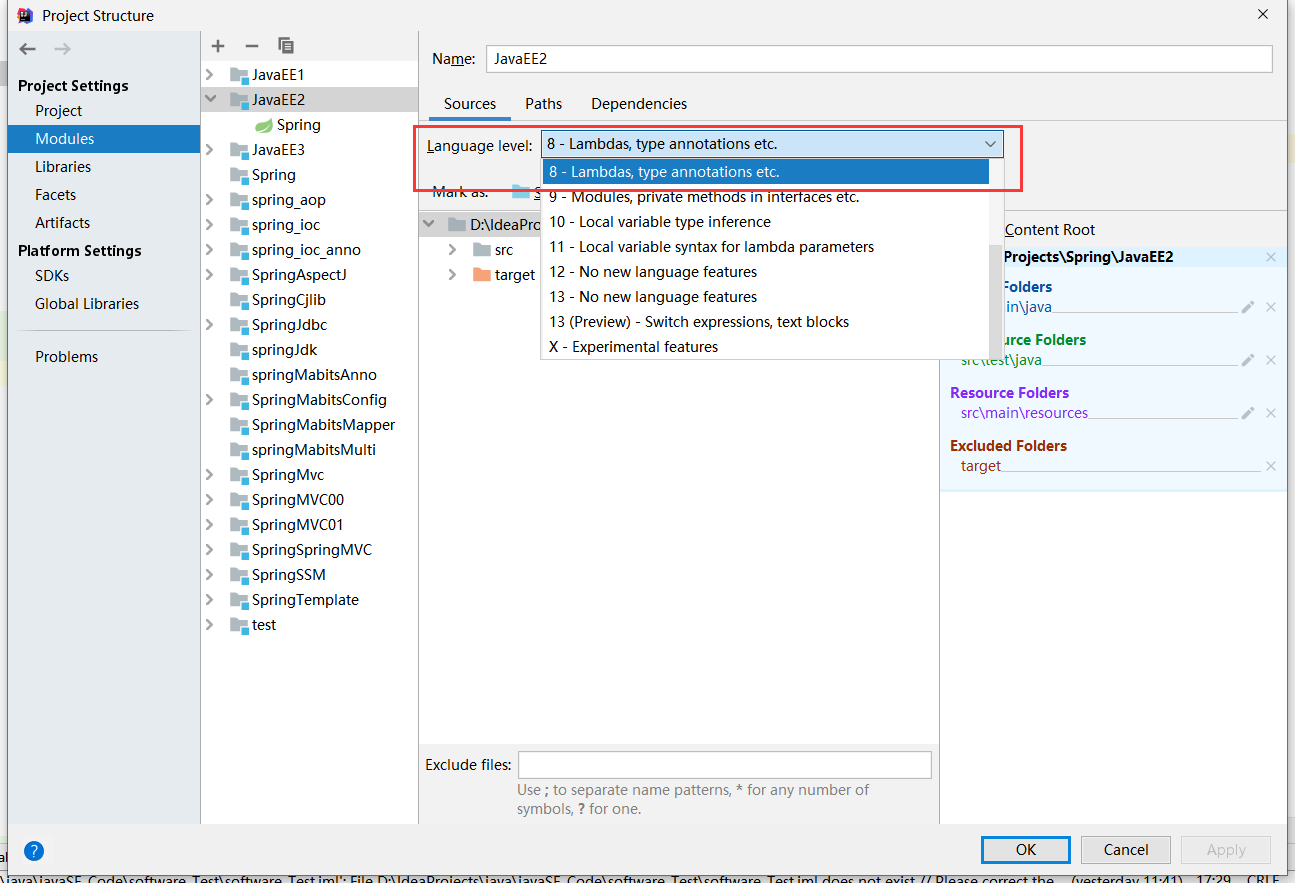The height and width of the screenshot is (883, 1295).
Task: Remove src\main\resources resource folder
Action: coord(1271,413)
